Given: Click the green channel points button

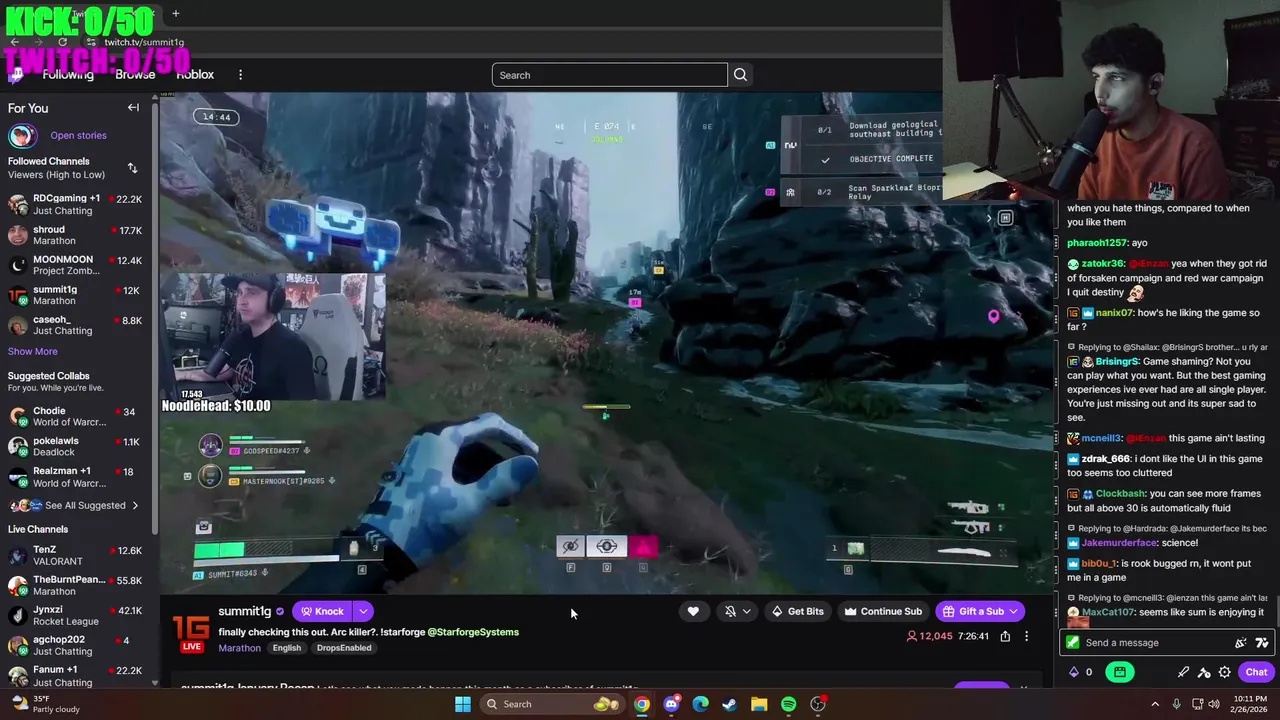Looking at the screenshot, I should point(1120,672).
